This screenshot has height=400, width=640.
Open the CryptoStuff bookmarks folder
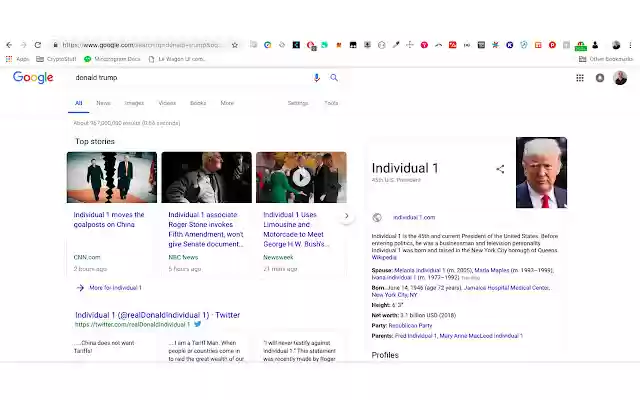point(56,59)
